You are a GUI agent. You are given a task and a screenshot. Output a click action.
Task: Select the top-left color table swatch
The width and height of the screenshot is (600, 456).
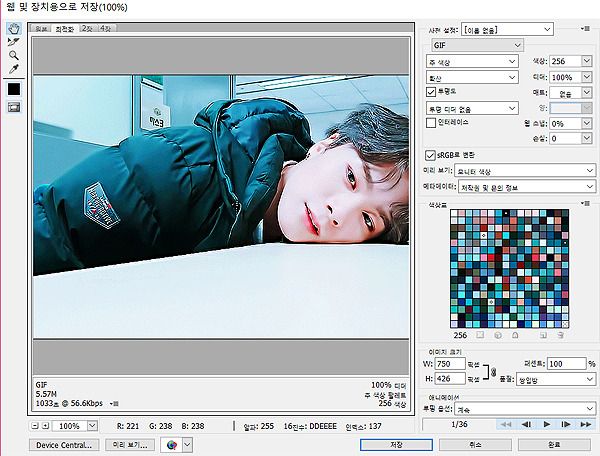pos(454,213)
